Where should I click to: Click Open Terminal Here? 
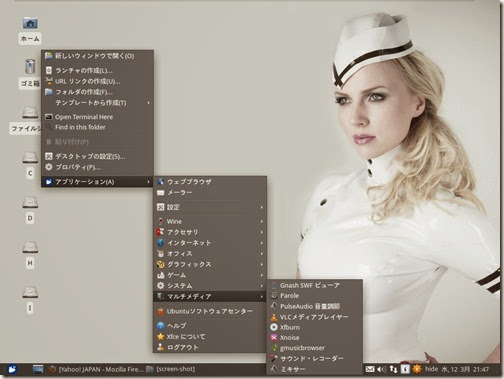pyautogui.click(x=97, y=117)
